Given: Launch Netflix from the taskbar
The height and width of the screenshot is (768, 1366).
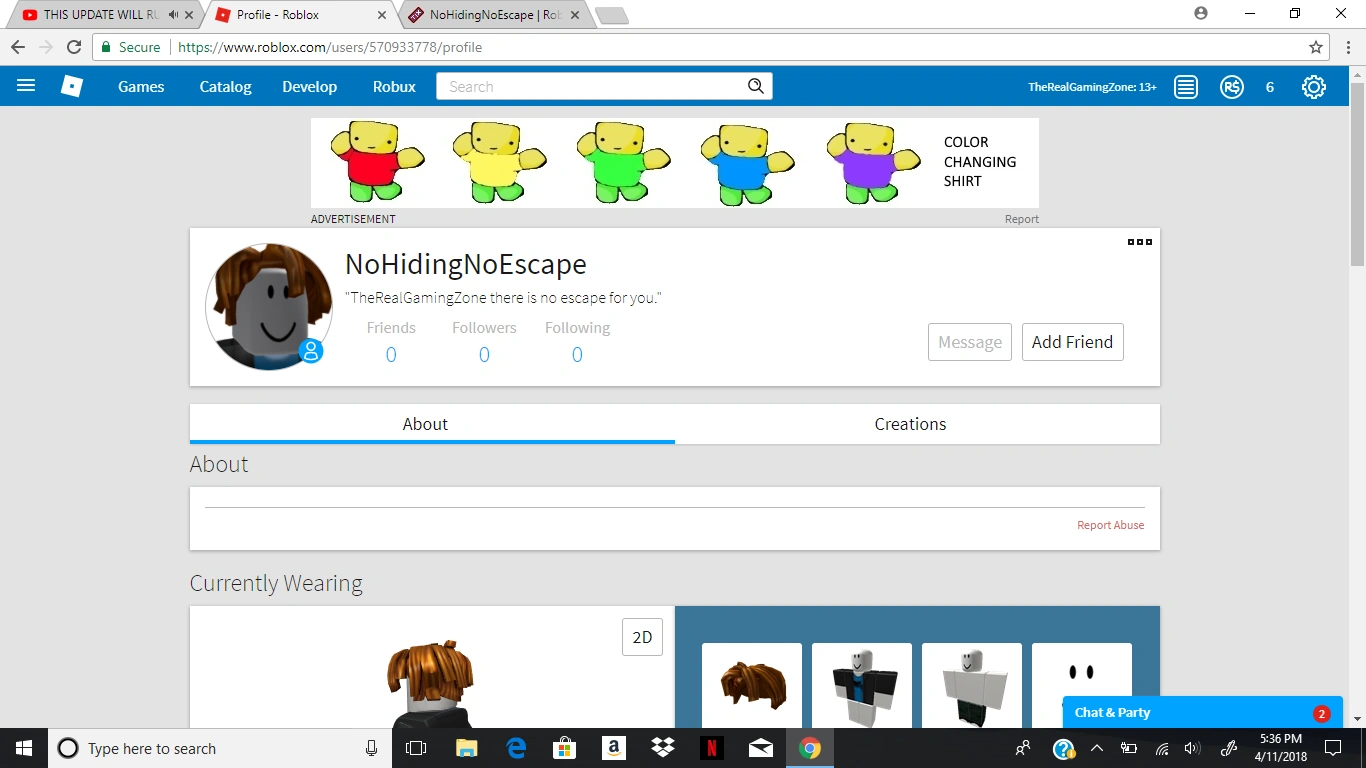Looking at the screenshot, I should pyautogui.click(x=711, y=748).
